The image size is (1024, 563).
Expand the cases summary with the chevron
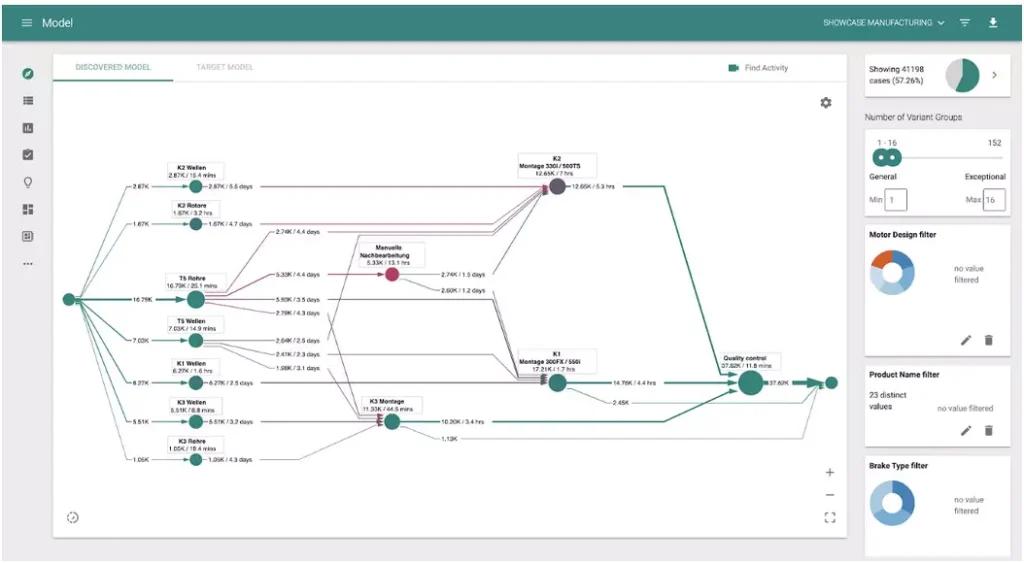click(994, 75)
